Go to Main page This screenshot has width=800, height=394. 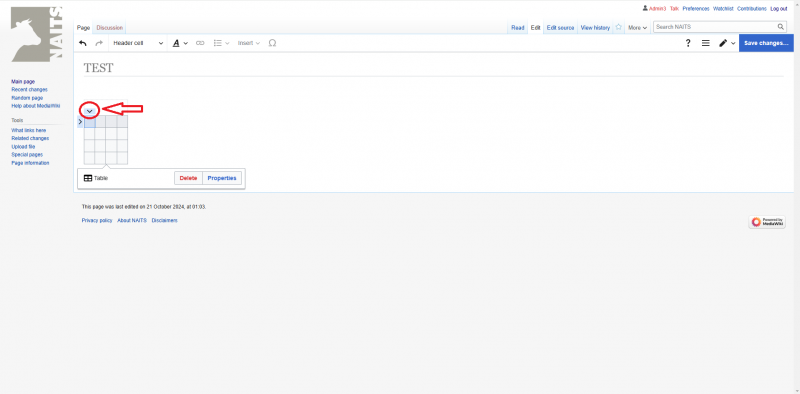23,82
